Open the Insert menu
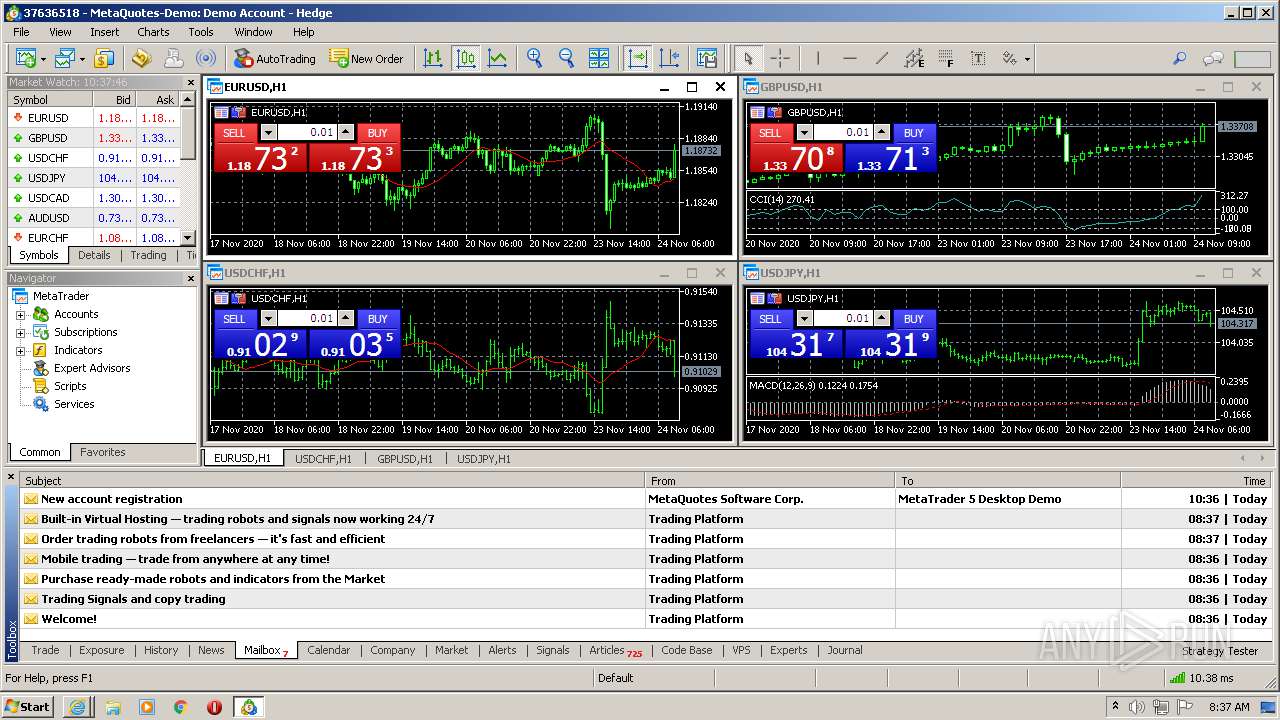1280x720 pixels. coord(104,32)
